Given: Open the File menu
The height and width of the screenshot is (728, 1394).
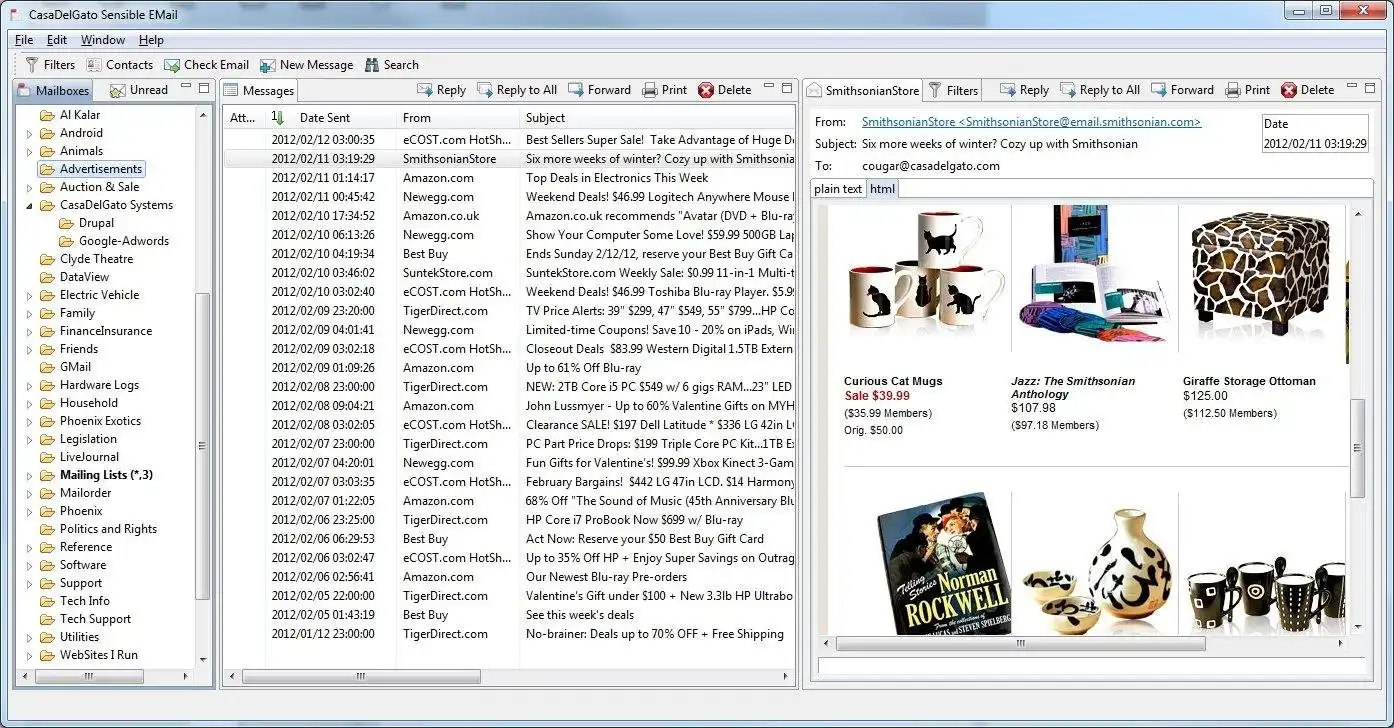Looking at the screenshot, I should click(24, 40).
